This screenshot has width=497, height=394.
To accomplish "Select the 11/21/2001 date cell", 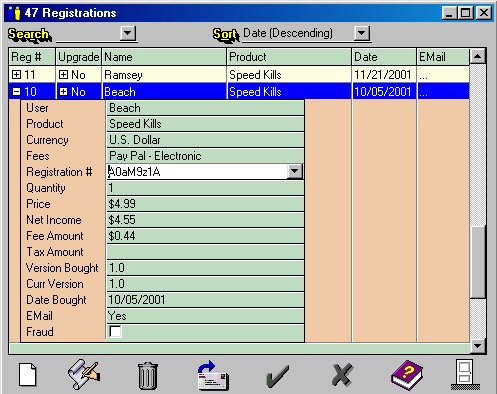I will (384, 75).
